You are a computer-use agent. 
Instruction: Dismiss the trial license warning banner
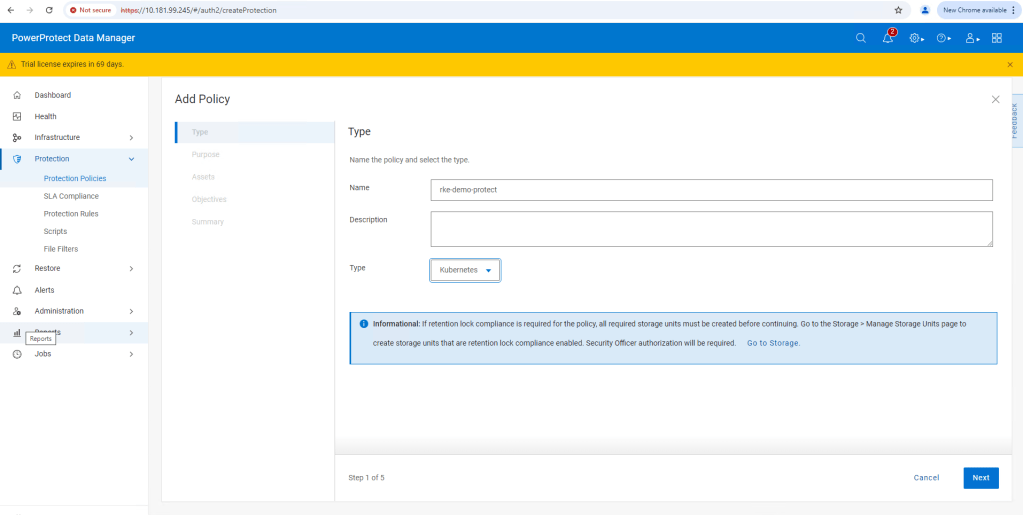coord(1010,64)
